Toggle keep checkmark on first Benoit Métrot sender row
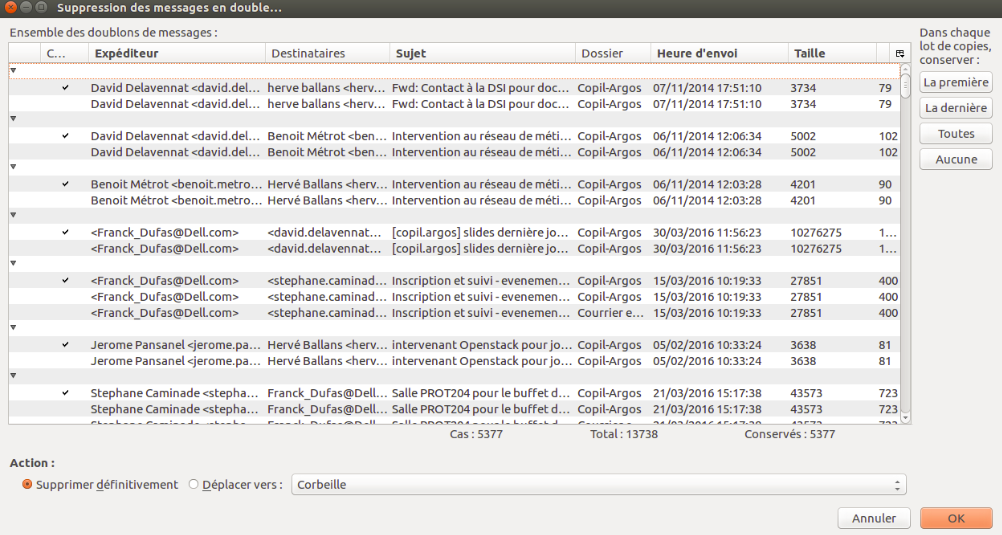 click(x=65, y=184)
